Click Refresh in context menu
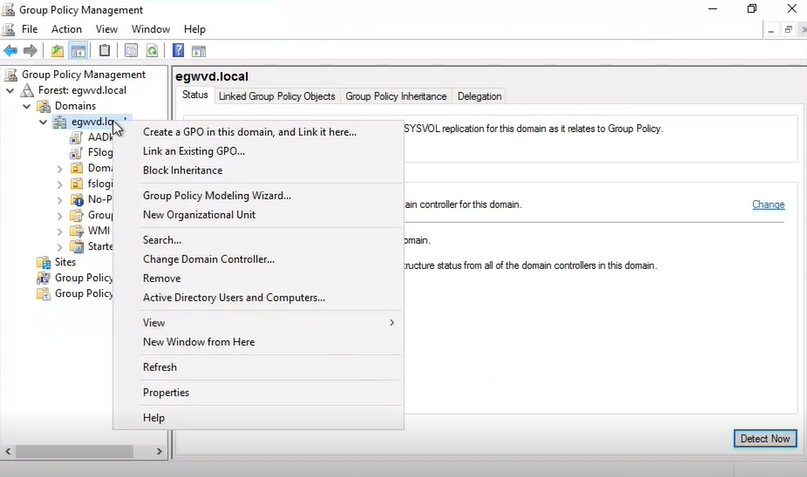 258,367
